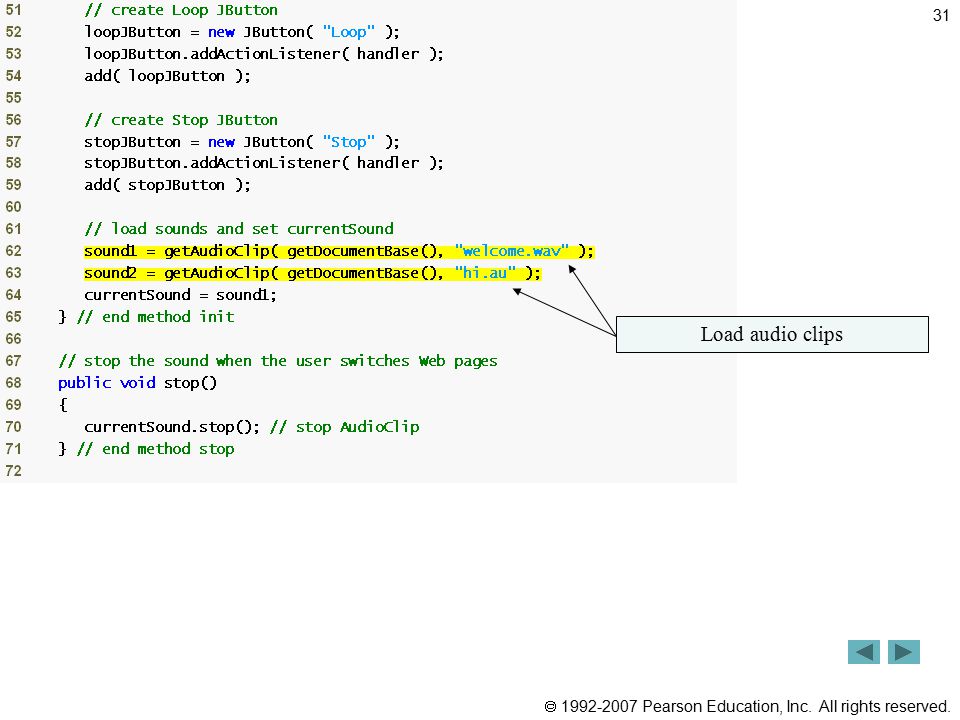
Task: Click the '} // end method stop' line
Action: [146, 449]
